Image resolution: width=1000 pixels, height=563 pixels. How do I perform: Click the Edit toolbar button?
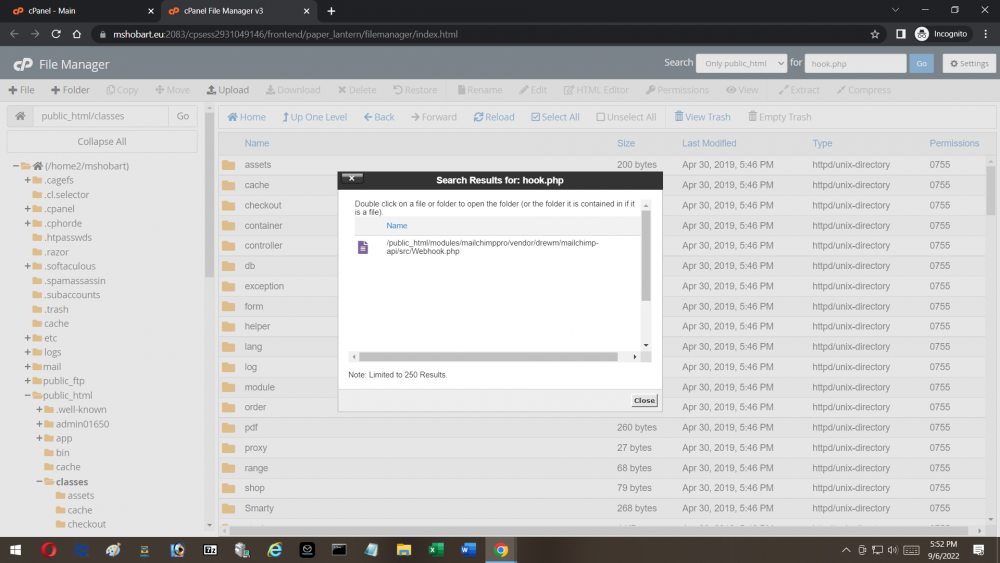[533, 90]
